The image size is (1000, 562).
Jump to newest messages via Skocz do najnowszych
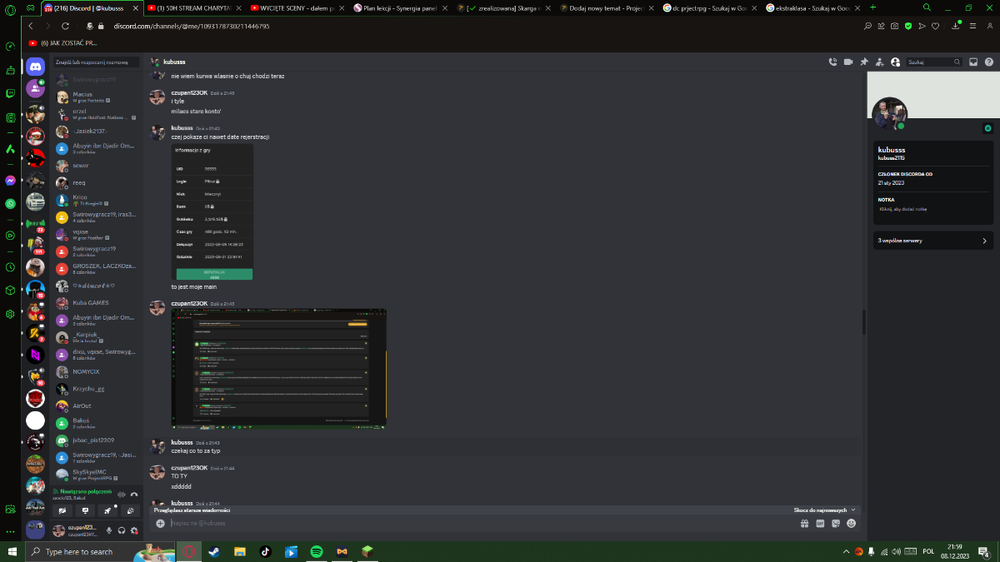pos(824,510)
